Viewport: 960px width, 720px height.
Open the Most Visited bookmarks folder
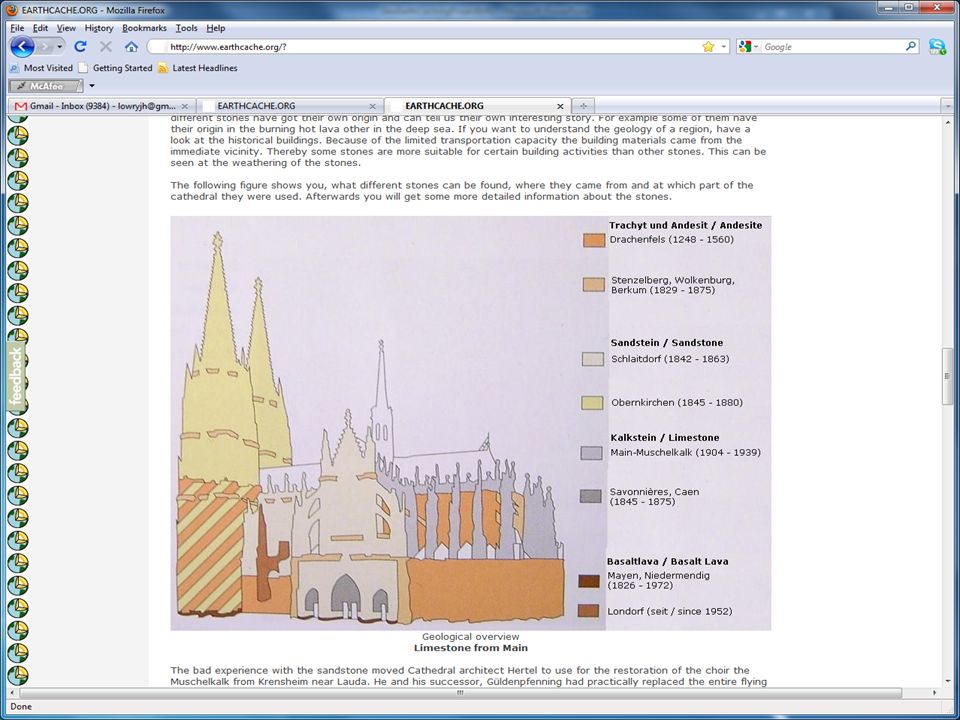[x=41, y=68]
